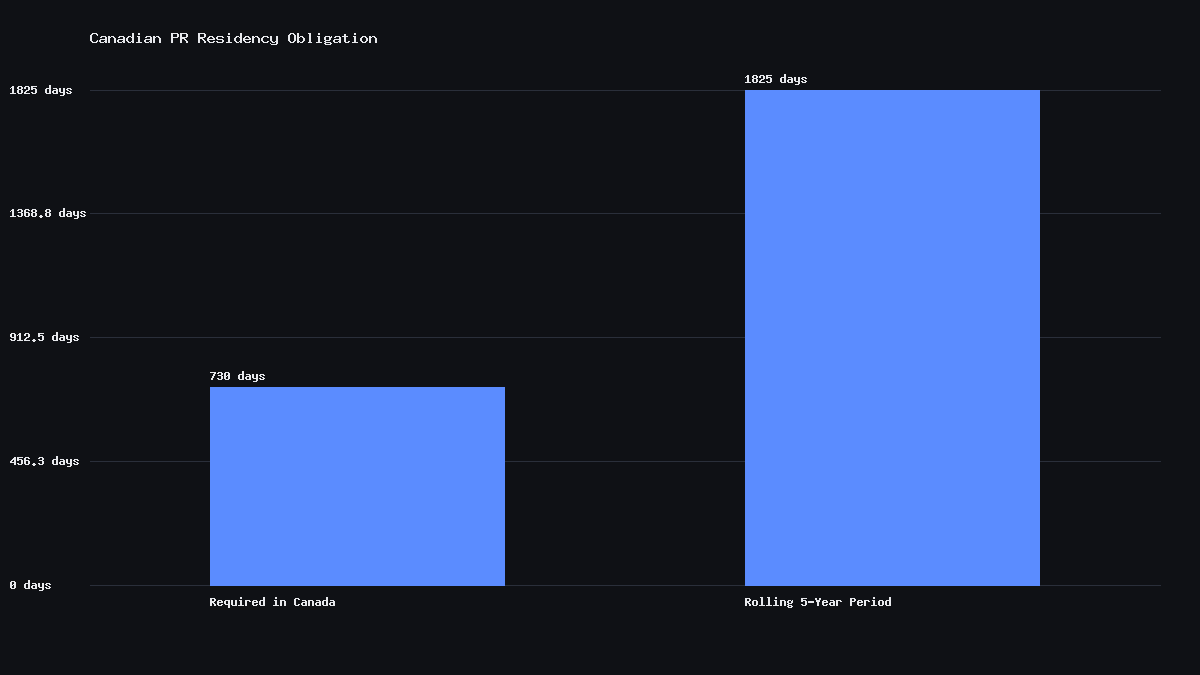Screen dimensions: 1200x675
Task: Click the 1825 days y-axis tick label
Action: (41, 90)
